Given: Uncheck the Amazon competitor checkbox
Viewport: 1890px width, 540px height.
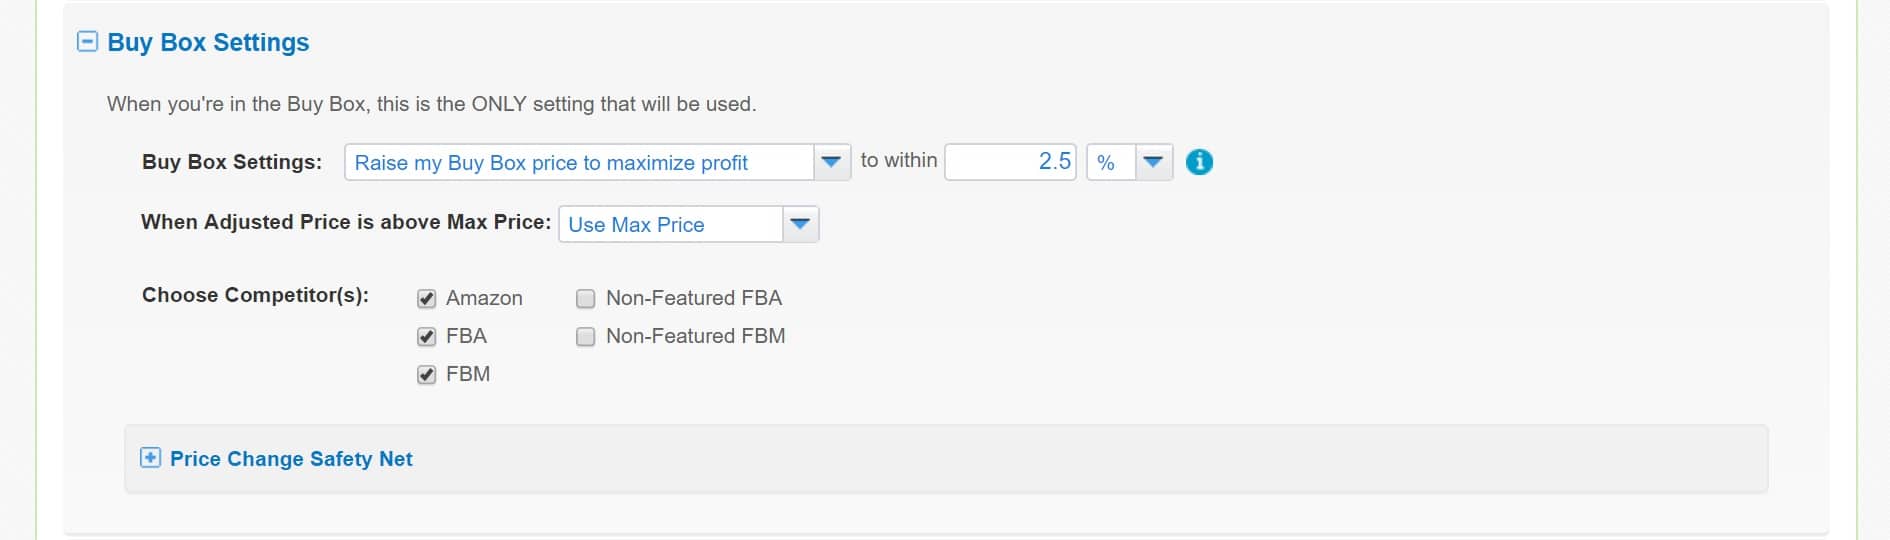Looking at the screenshot, I should pyautogui.click(x=427, y=299).
